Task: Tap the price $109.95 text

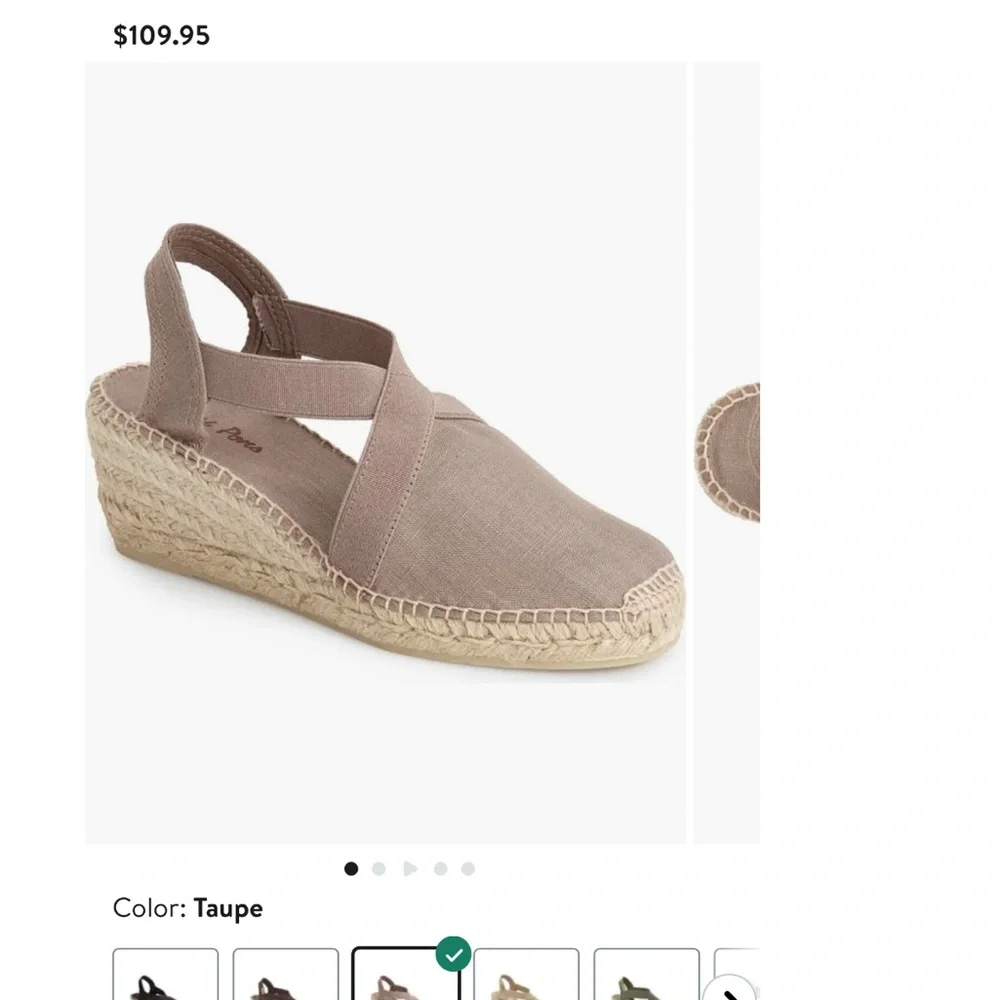Action: (x=162, y=36)
